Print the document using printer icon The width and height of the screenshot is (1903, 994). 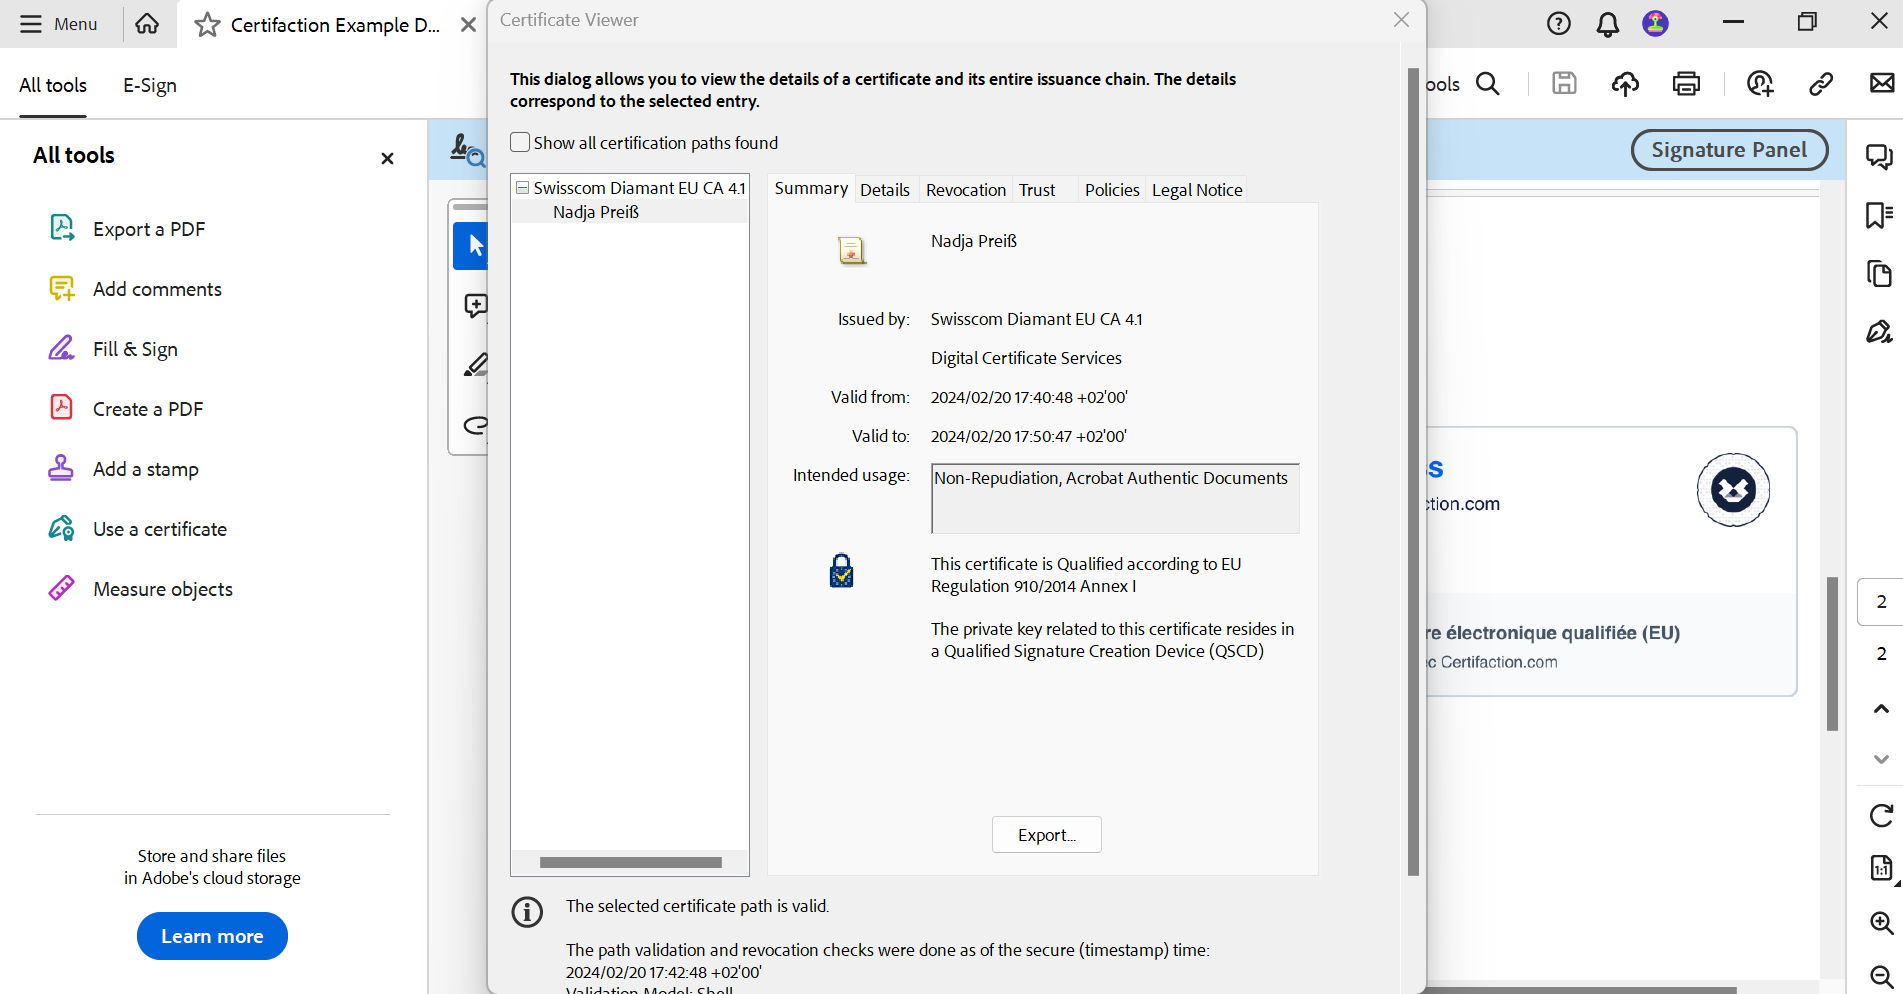coord(1686,84)
